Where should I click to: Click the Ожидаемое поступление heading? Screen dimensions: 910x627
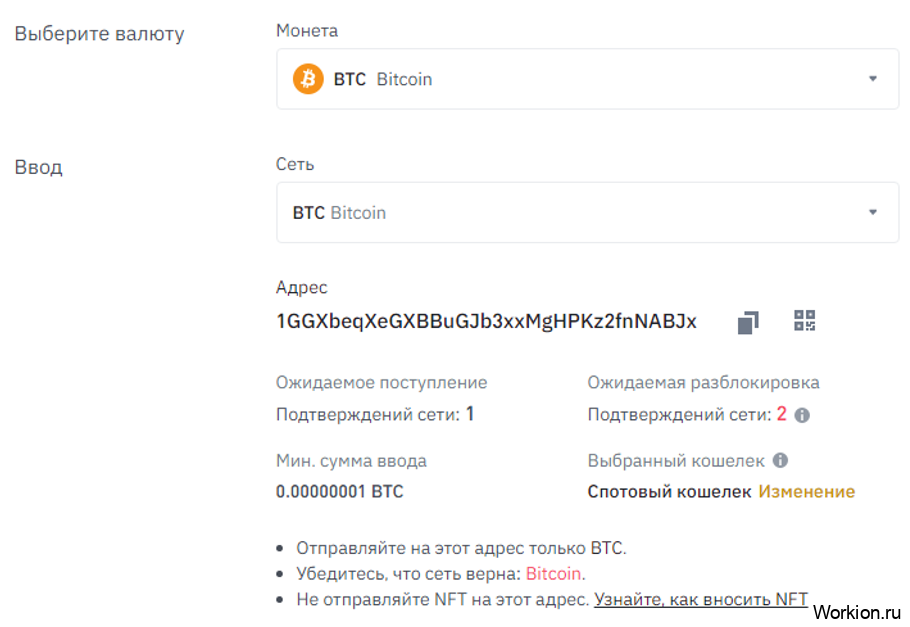tap(381, 382)
